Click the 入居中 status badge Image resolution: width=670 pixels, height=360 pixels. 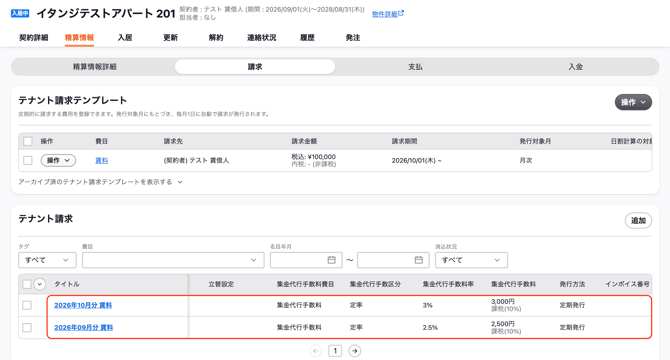pos(20,13)
